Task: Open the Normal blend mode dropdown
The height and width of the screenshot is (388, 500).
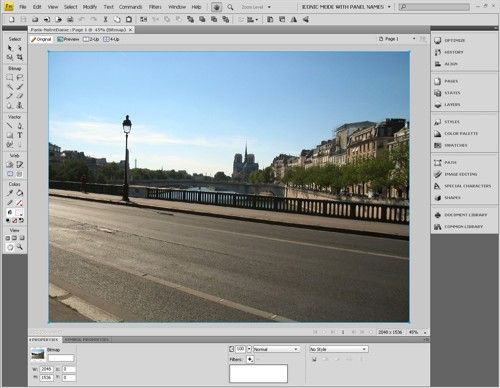Action: (x=276, y=349)
